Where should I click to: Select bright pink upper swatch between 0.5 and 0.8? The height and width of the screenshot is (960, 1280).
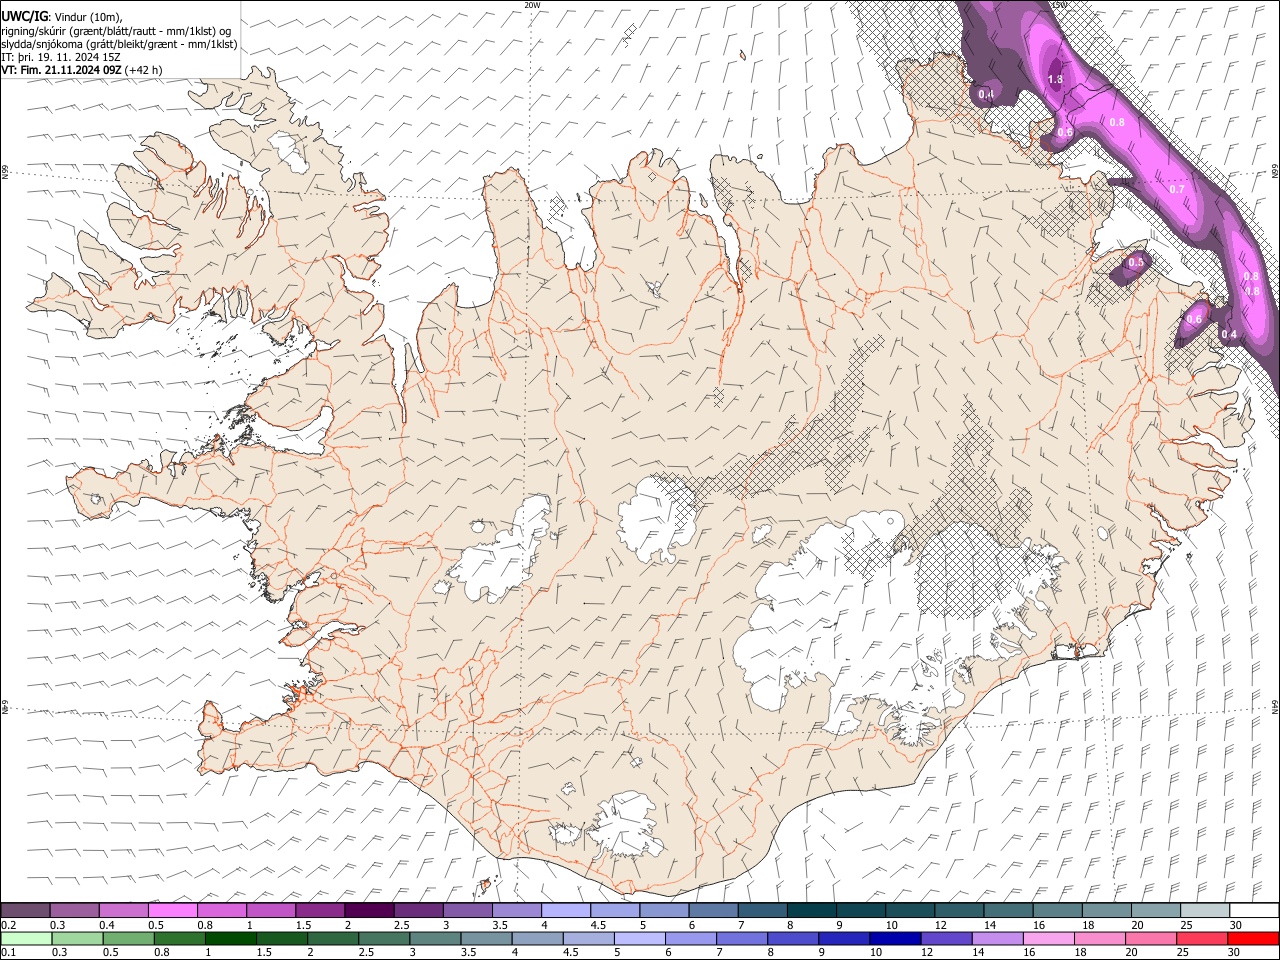tap(172, 911)
